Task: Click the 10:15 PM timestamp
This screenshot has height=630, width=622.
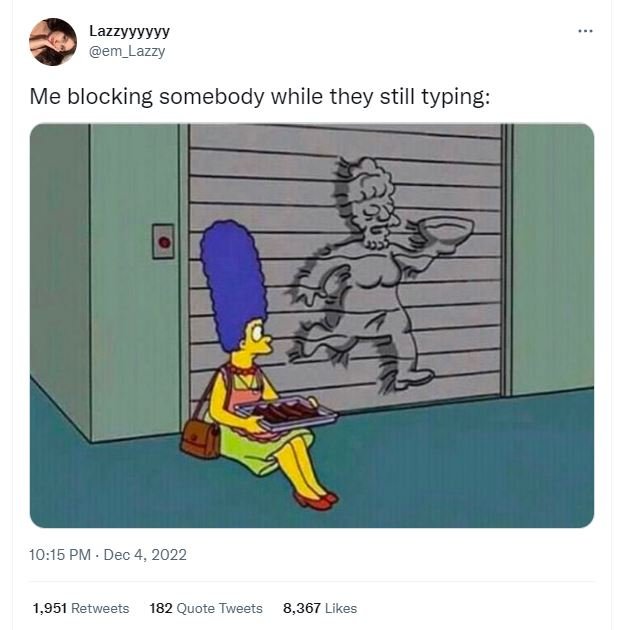Action: click(60, 555)
